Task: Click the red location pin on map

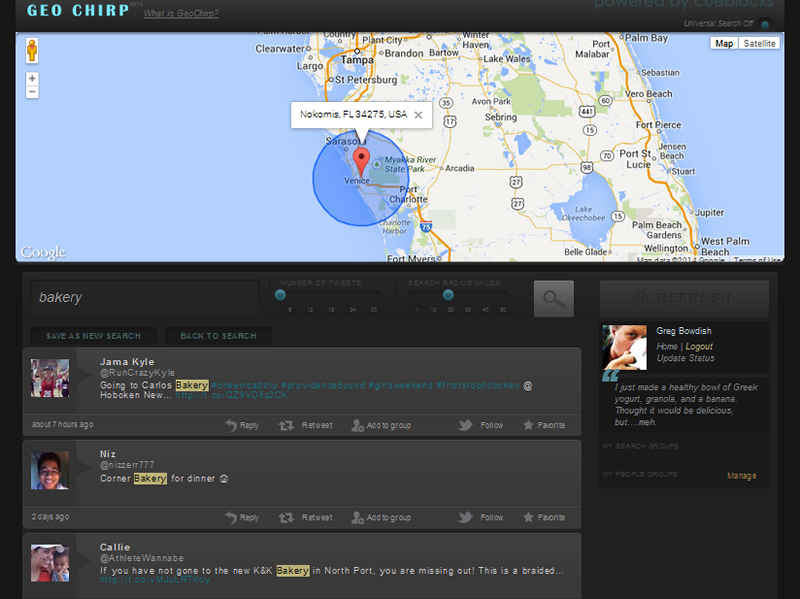Action: click(x=361, y=162)
